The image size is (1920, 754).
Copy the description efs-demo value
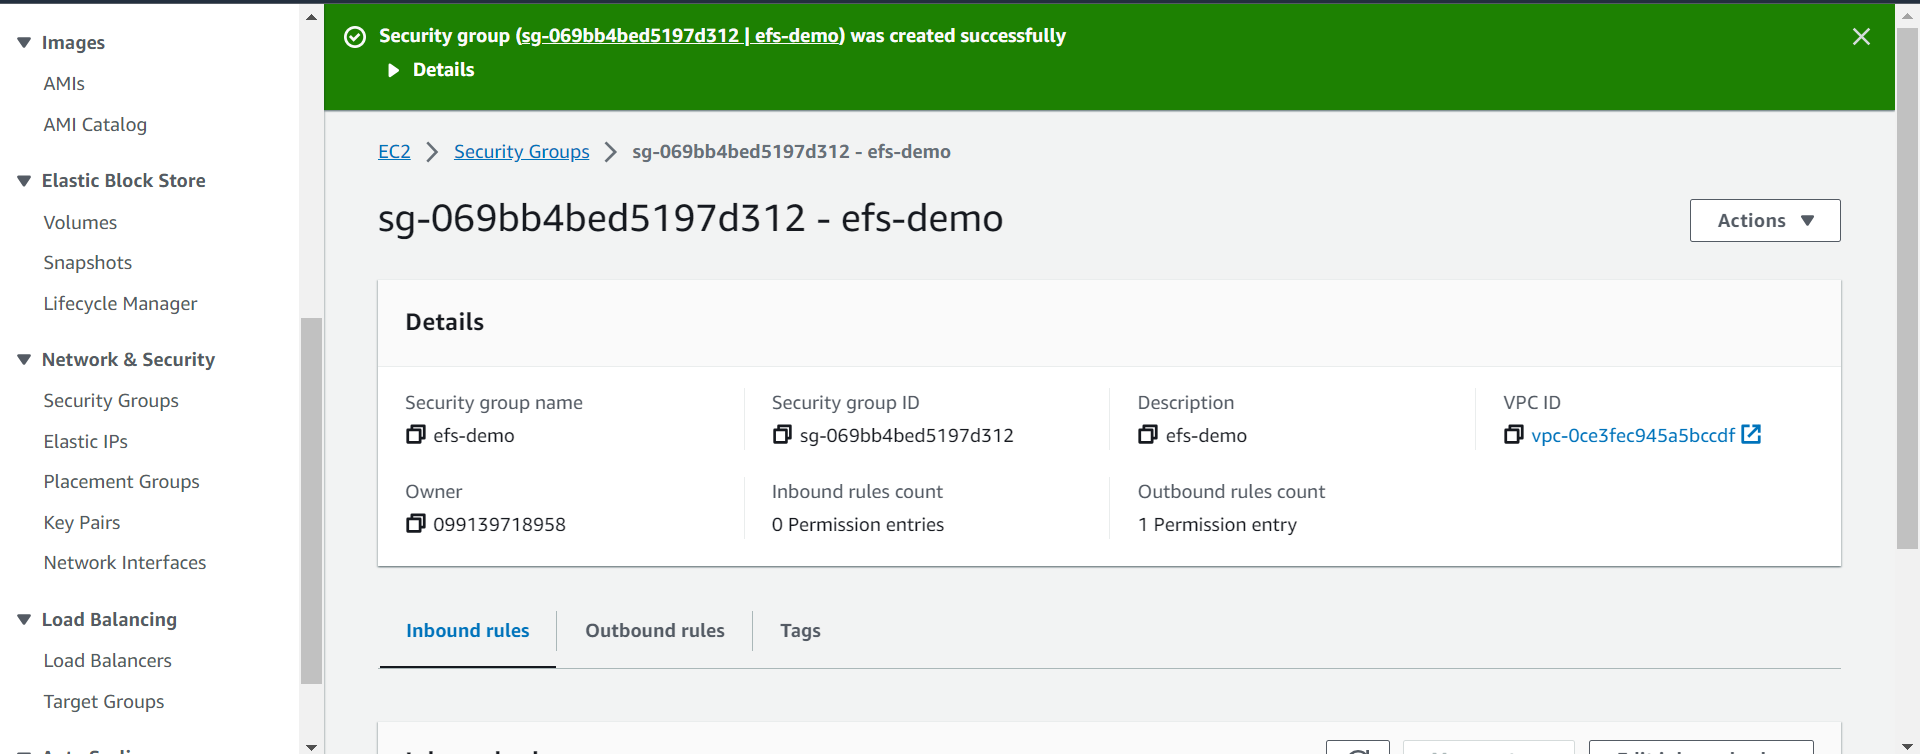[1148, 435]
